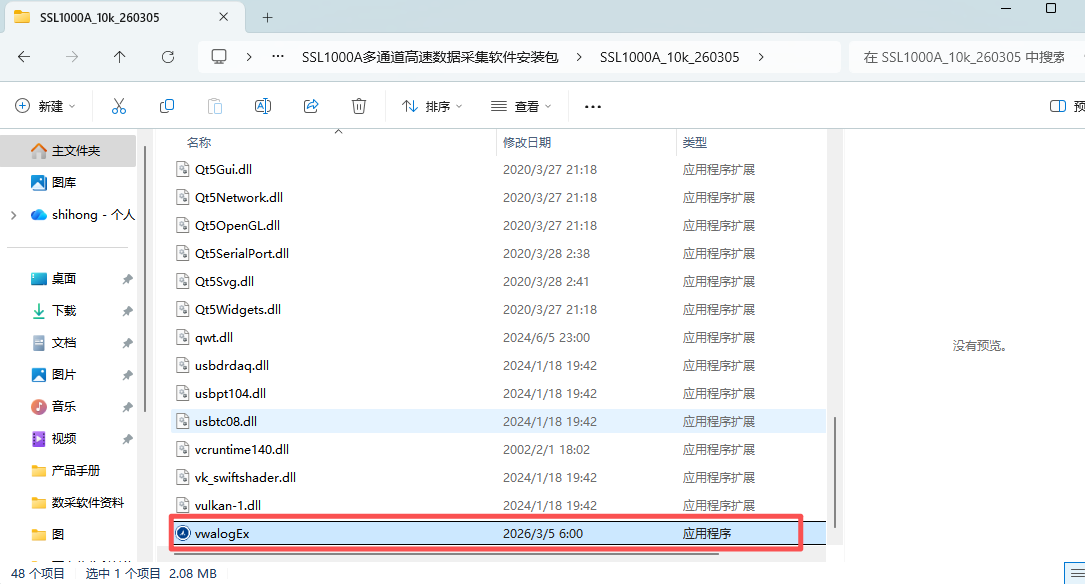The height and width of the screenshot is (584, 1085).
Task: Go back to previous folder
Action: point(24,57)
